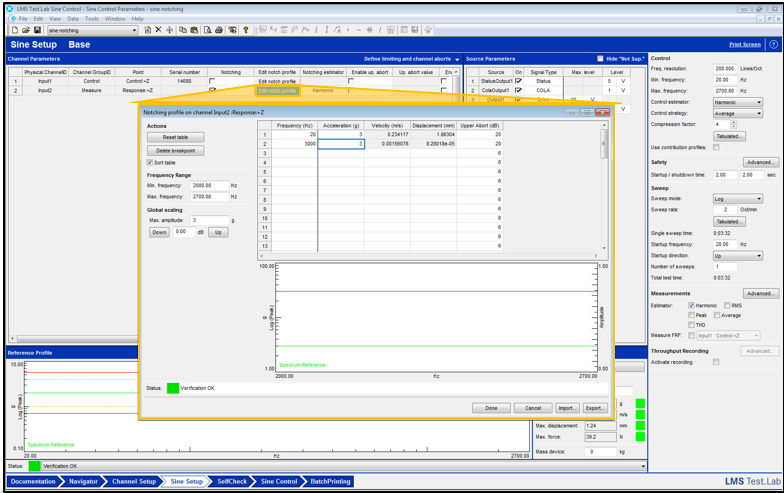Open Level unit V dropdown for StatusOutput1

point(623,81)
